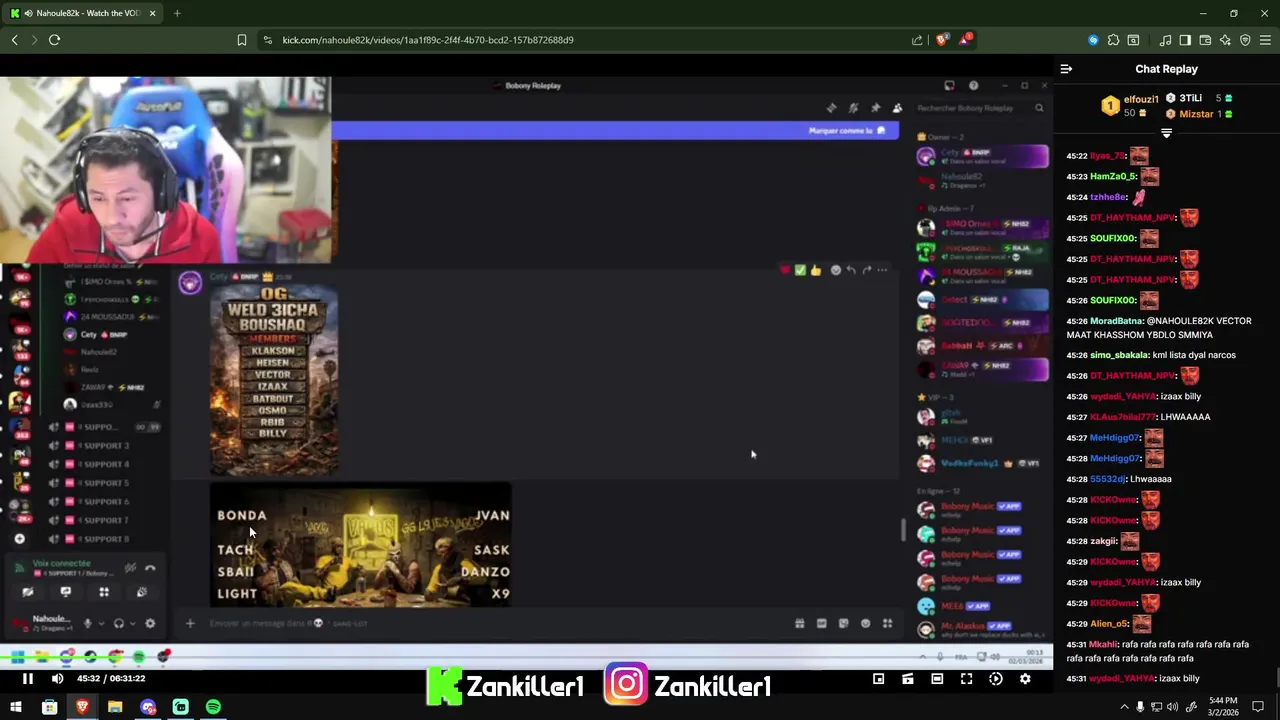Open 3TiLi in the leaderboard
The width and height of the screenshot is (1280, 720).
[1189, 98]
